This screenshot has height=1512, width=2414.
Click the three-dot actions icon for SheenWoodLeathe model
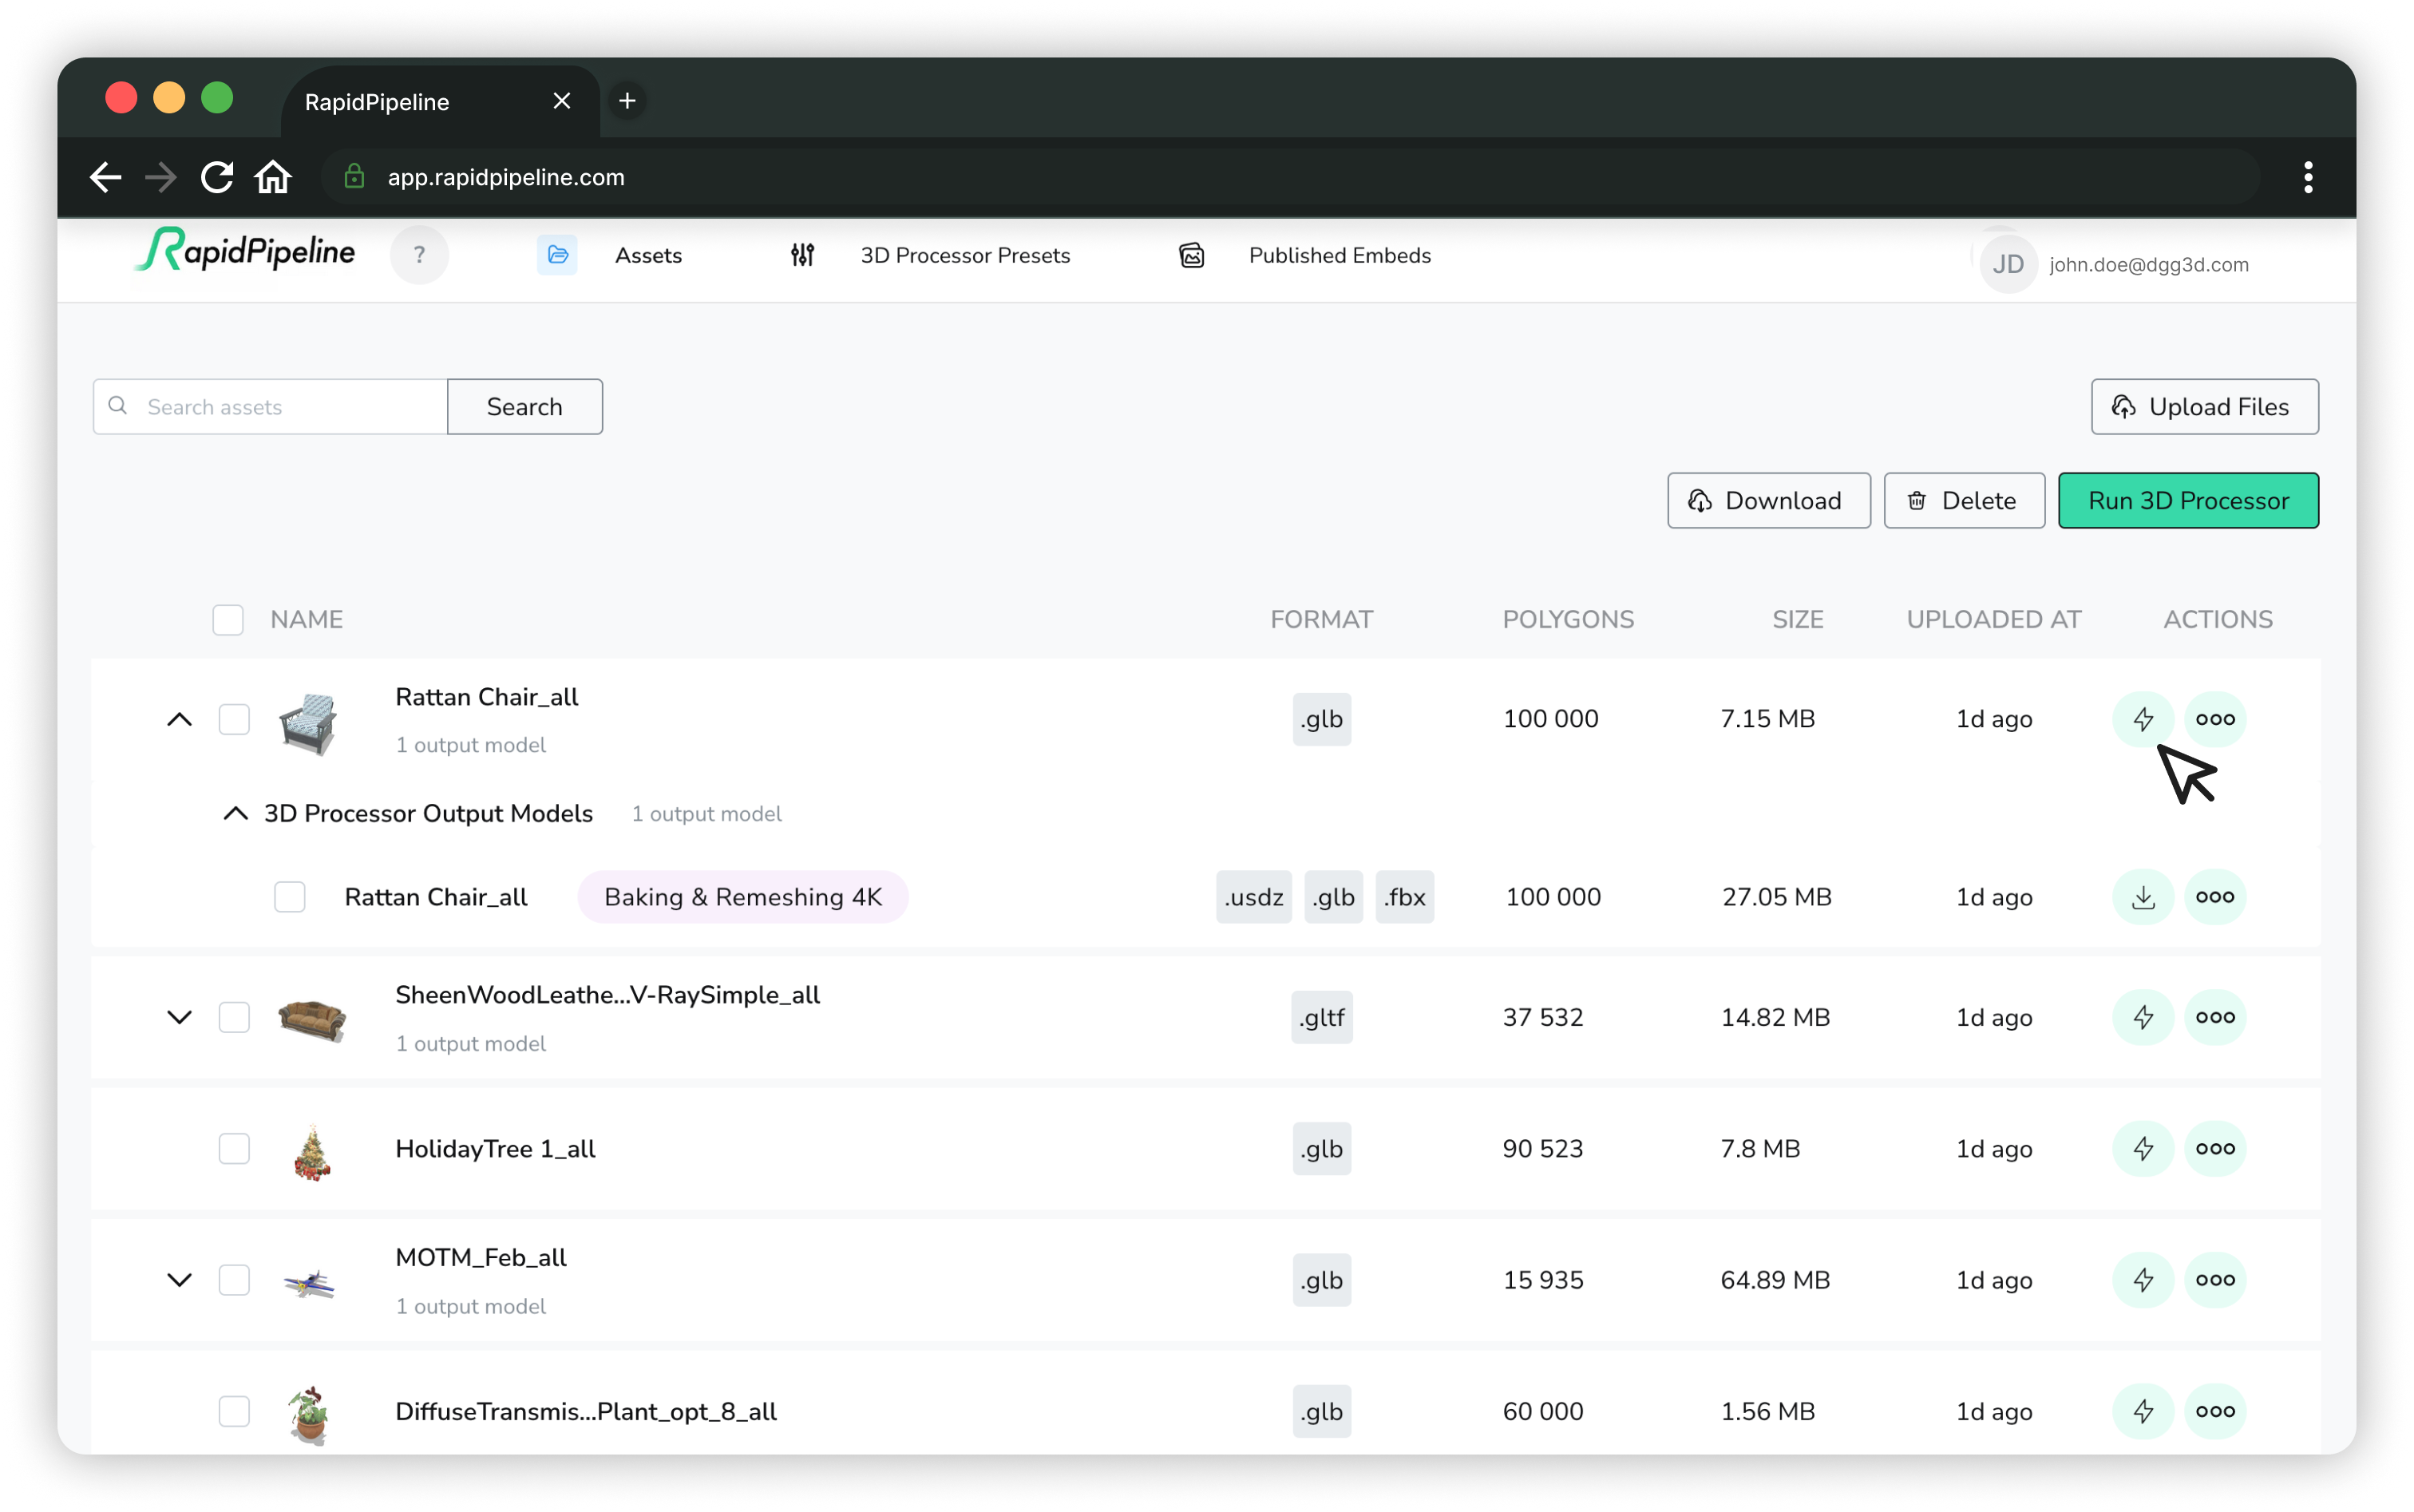coord(2215,1015)
